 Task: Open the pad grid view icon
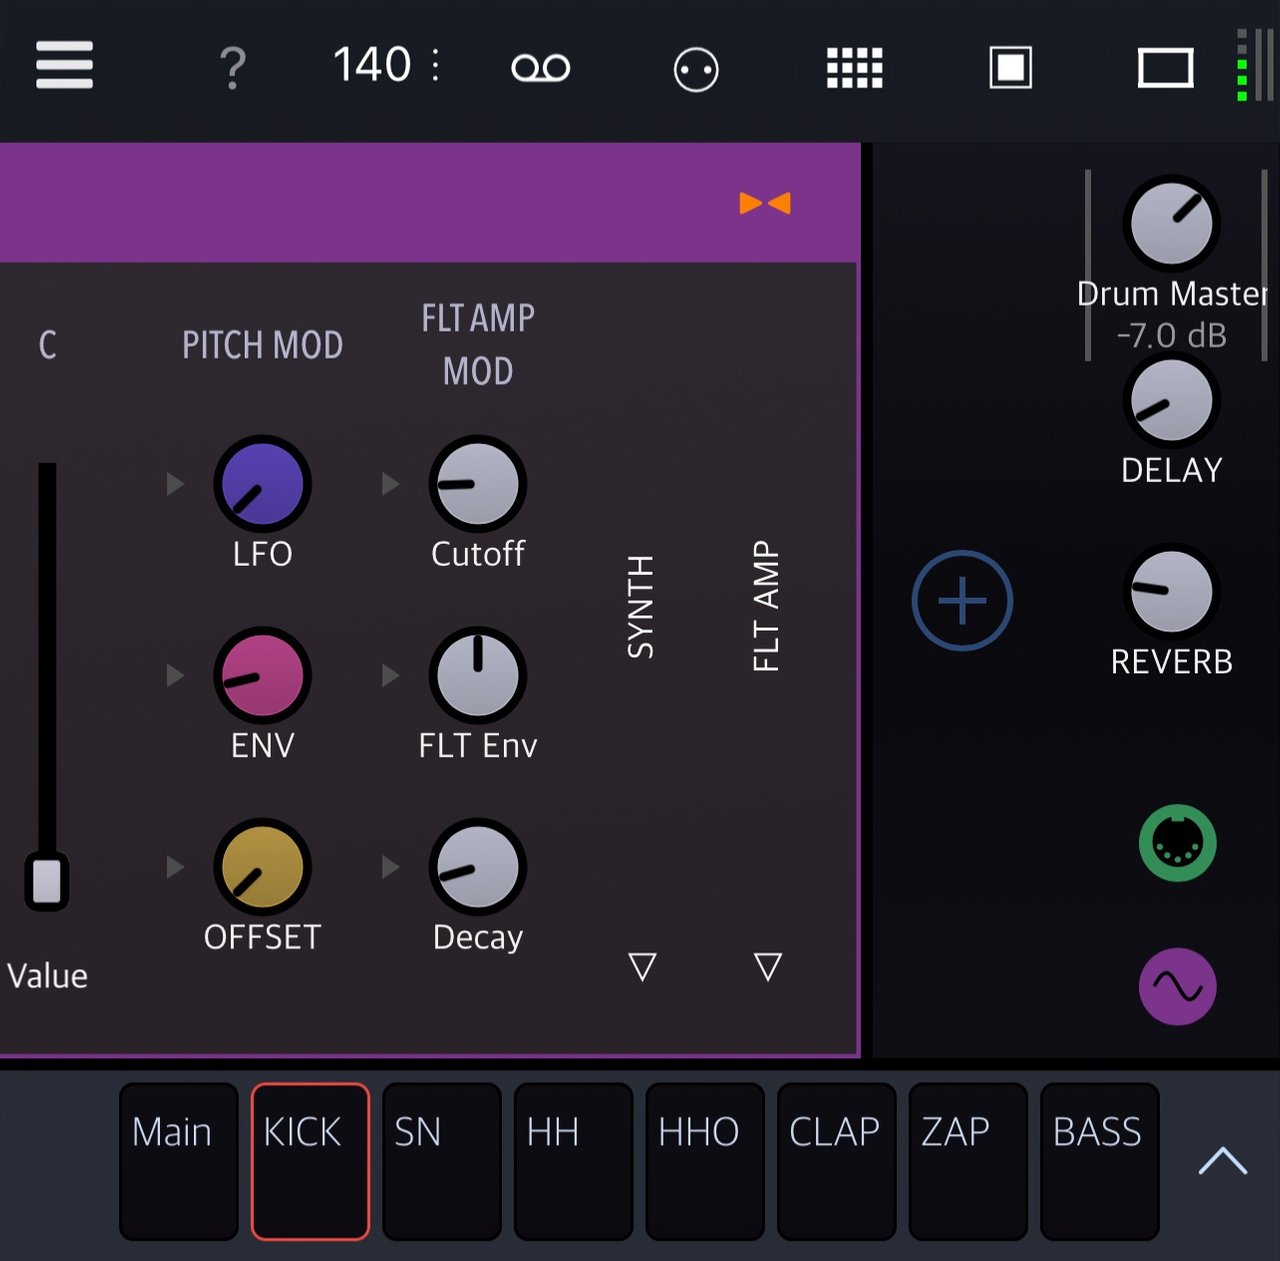coord(855,68)
